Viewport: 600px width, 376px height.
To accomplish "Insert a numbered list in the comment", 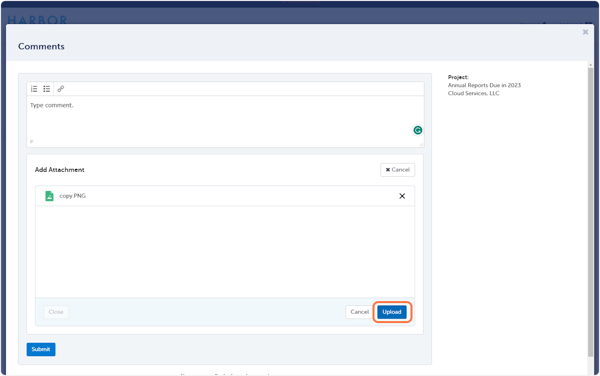I will 34,89.
